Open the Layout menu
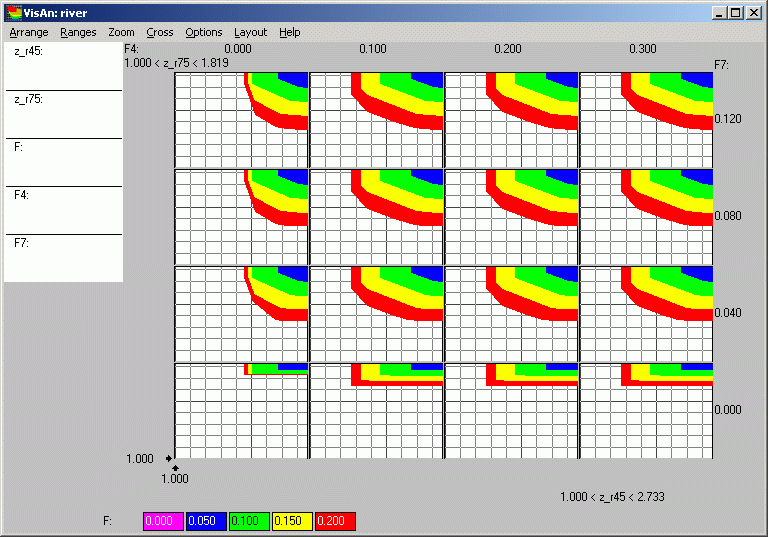 [x=250, y=32]
